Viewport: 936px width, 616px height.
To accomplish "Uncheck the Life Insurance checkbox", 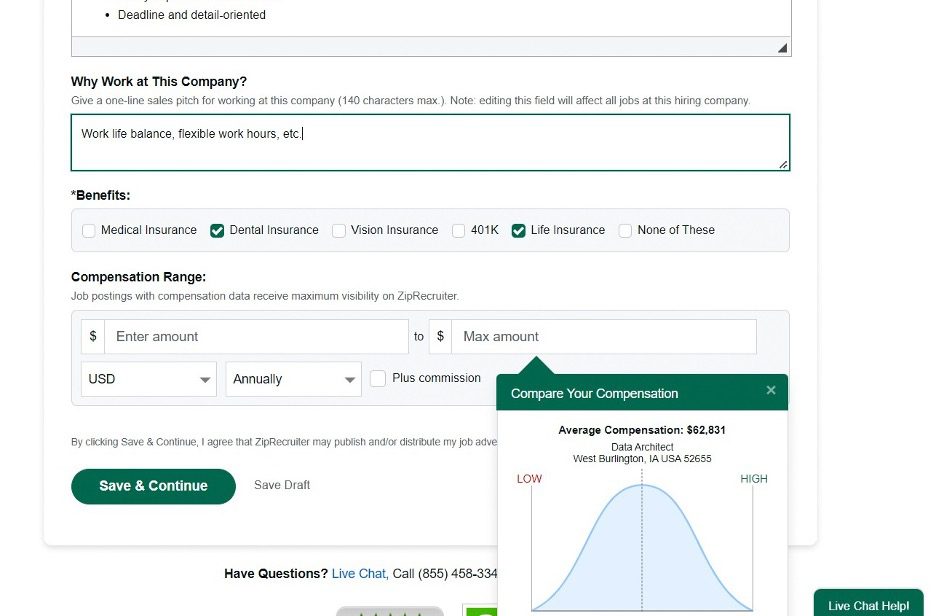I will pyautogui.click(x=518, y=231).
